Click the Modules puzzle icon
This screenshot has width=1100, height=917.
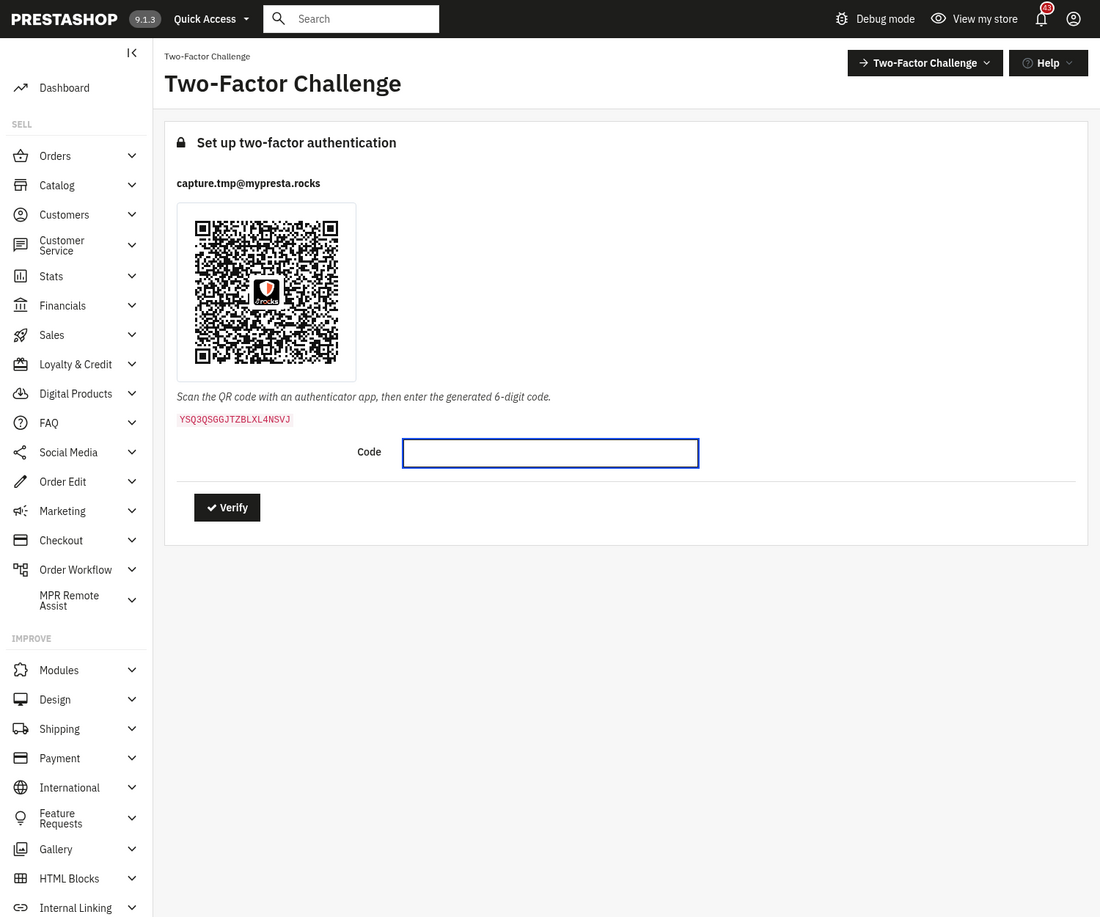point(20,670)
